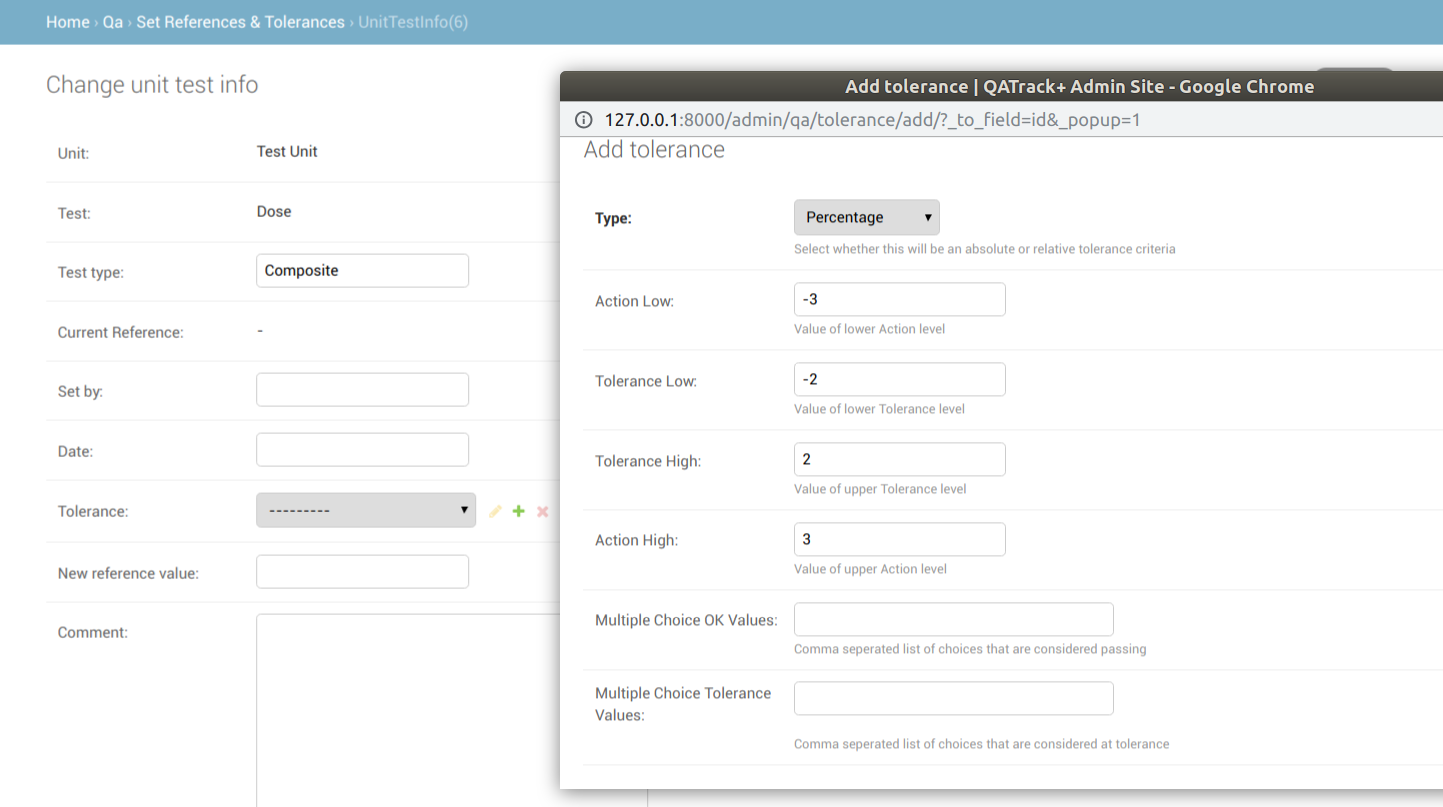Click the Test type Composite field

coord(362,270)
